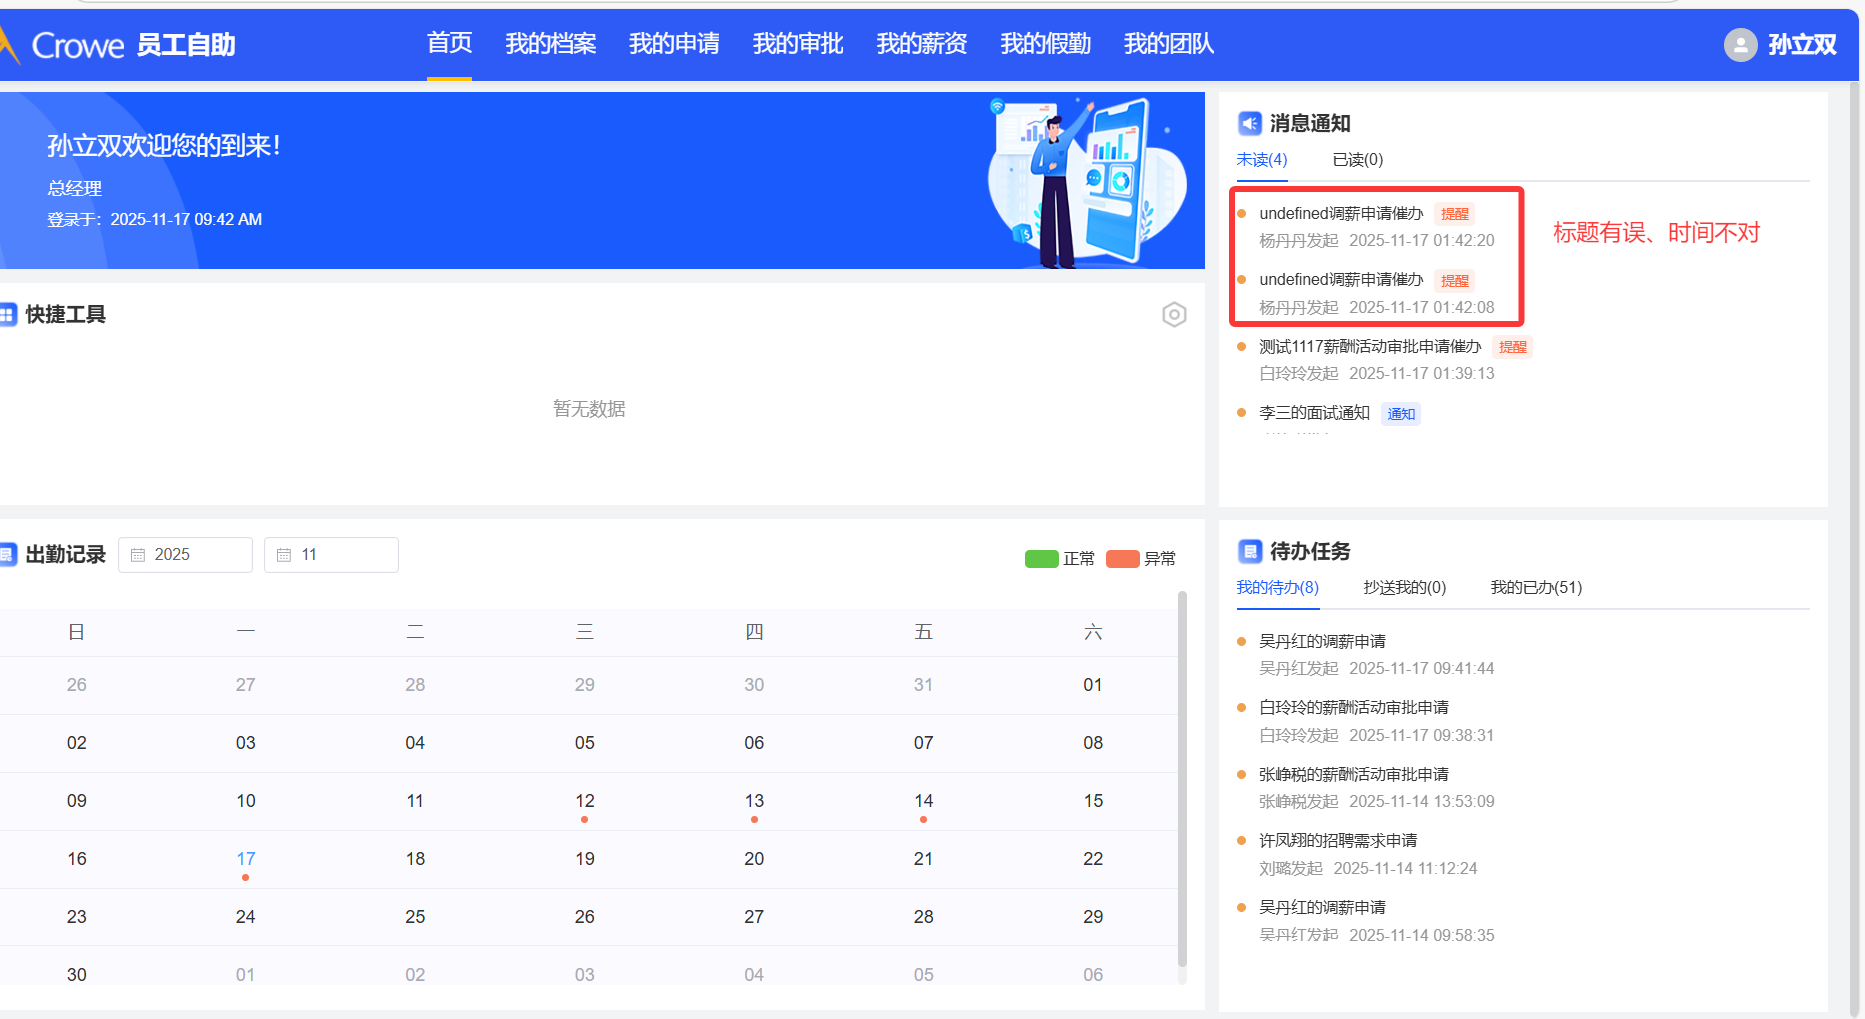The image size is (1865, 1019).
Task: Click the quick tools settings gear icon
Action: pos(1174,315)
